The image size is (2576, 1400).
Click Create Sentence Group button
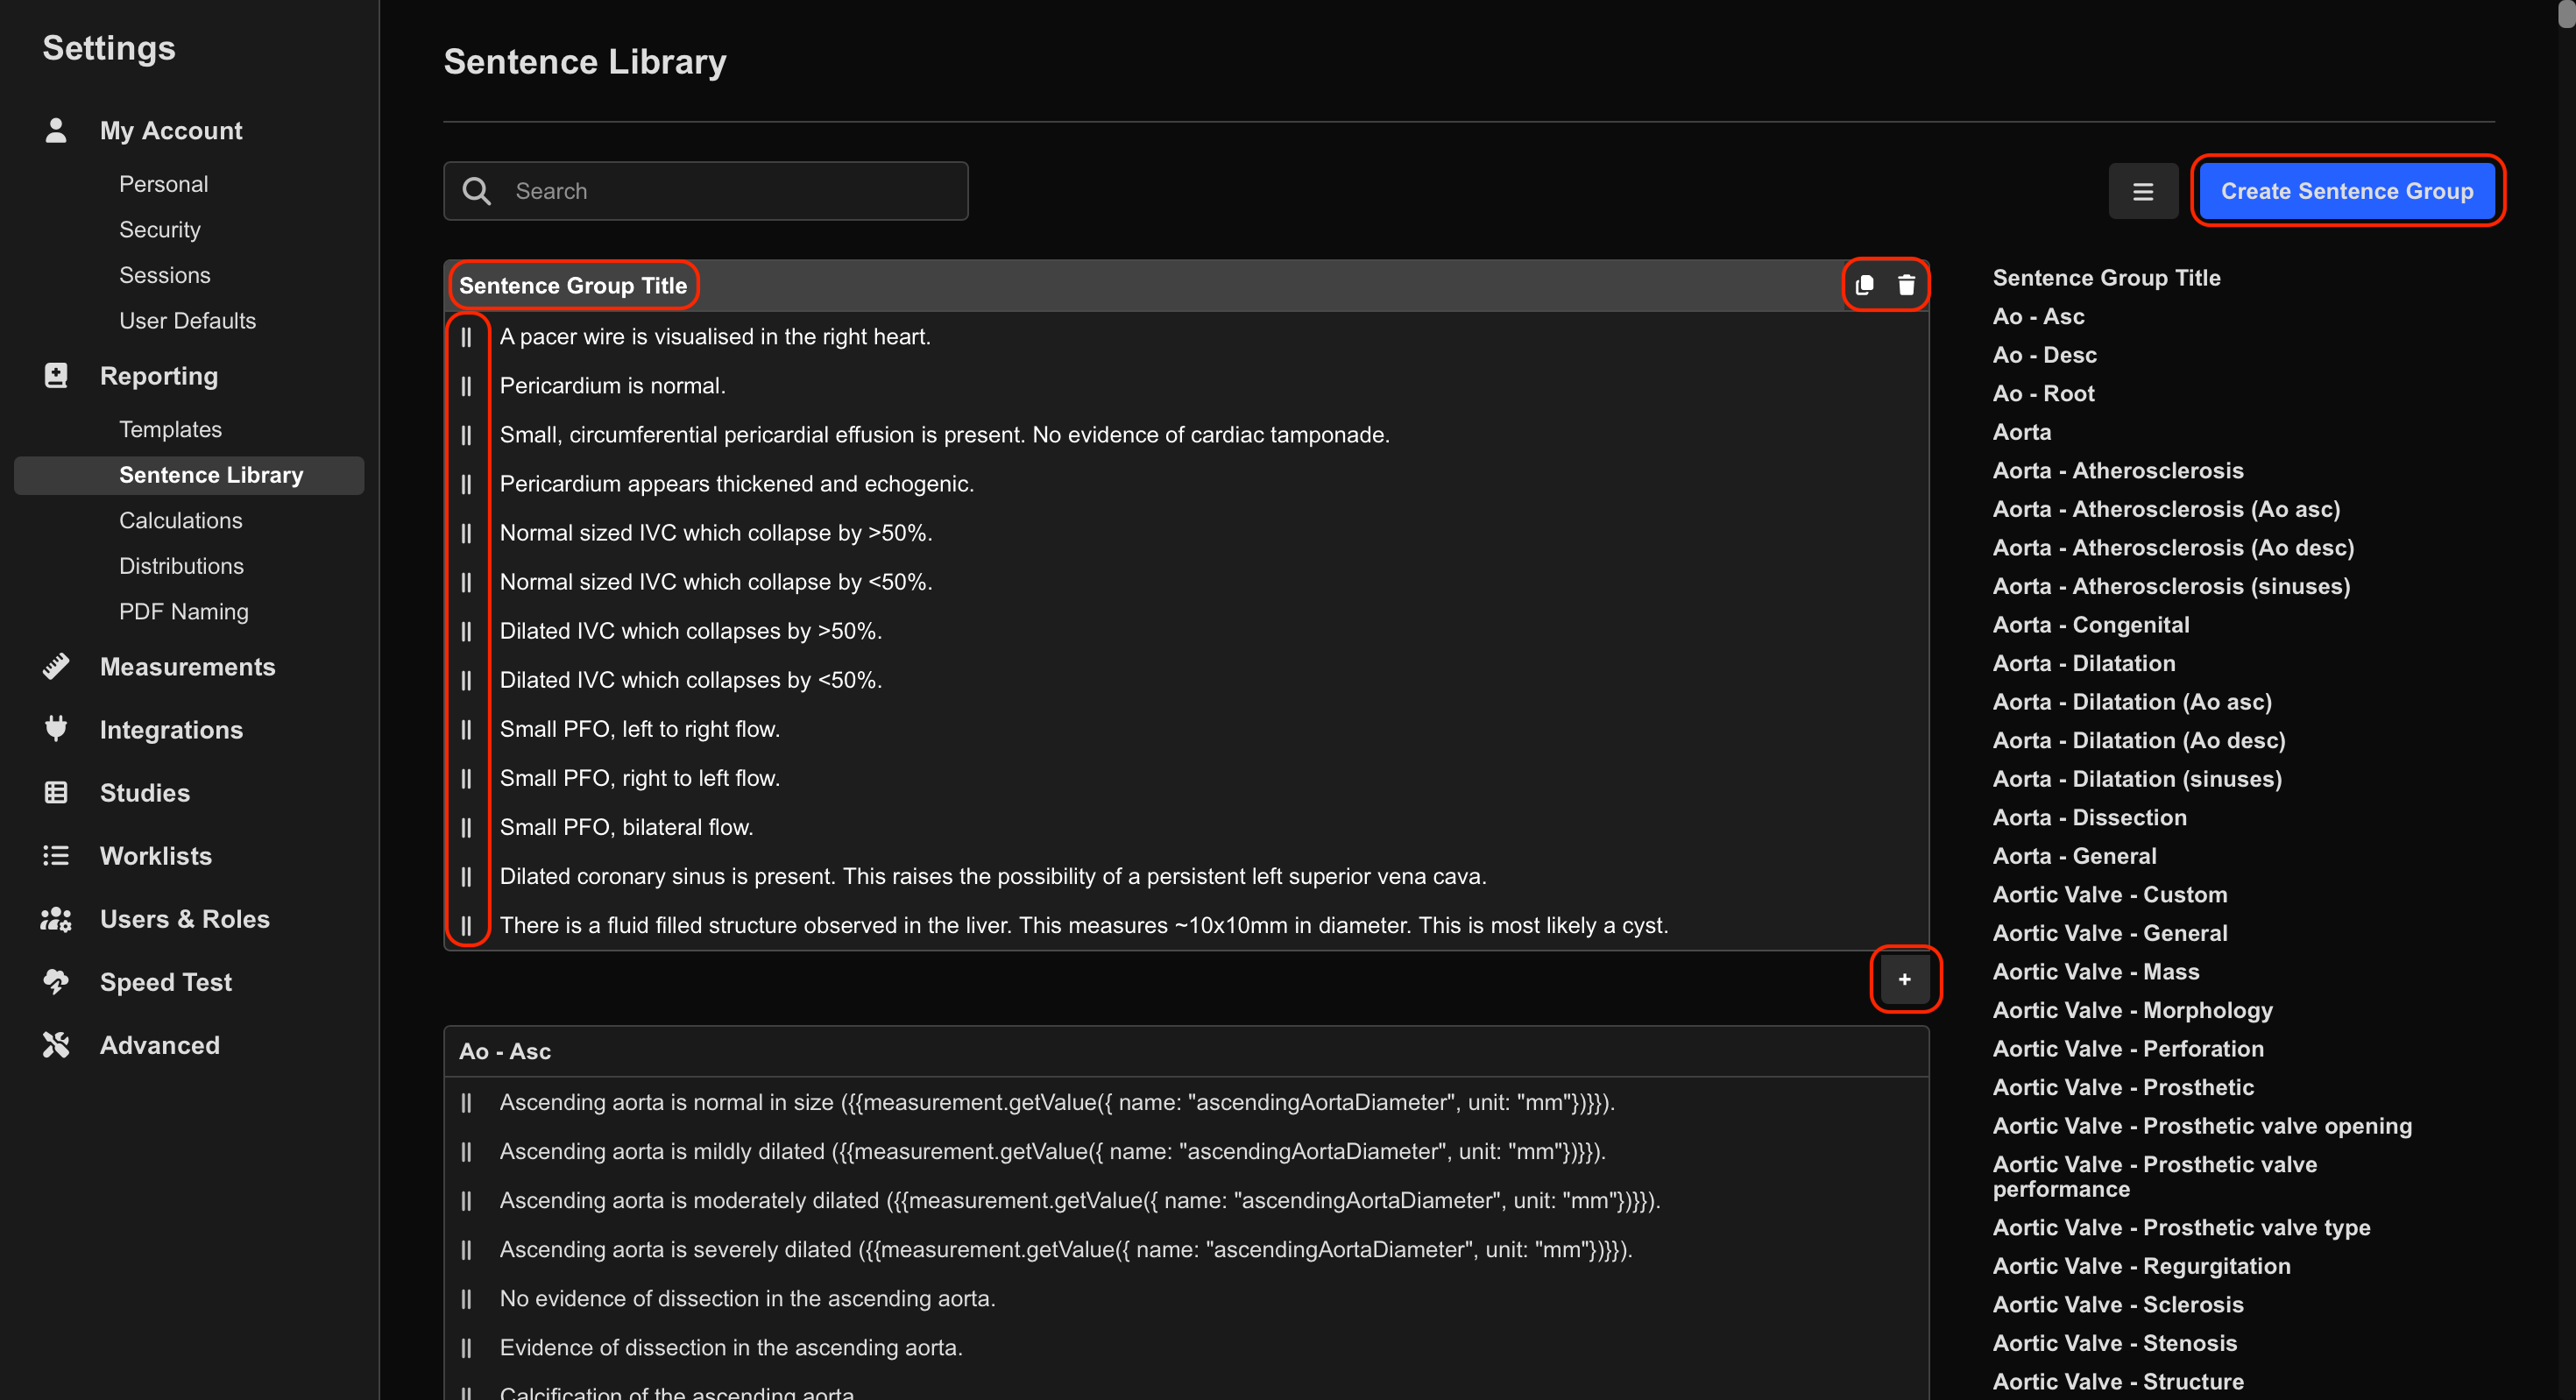2347,191
